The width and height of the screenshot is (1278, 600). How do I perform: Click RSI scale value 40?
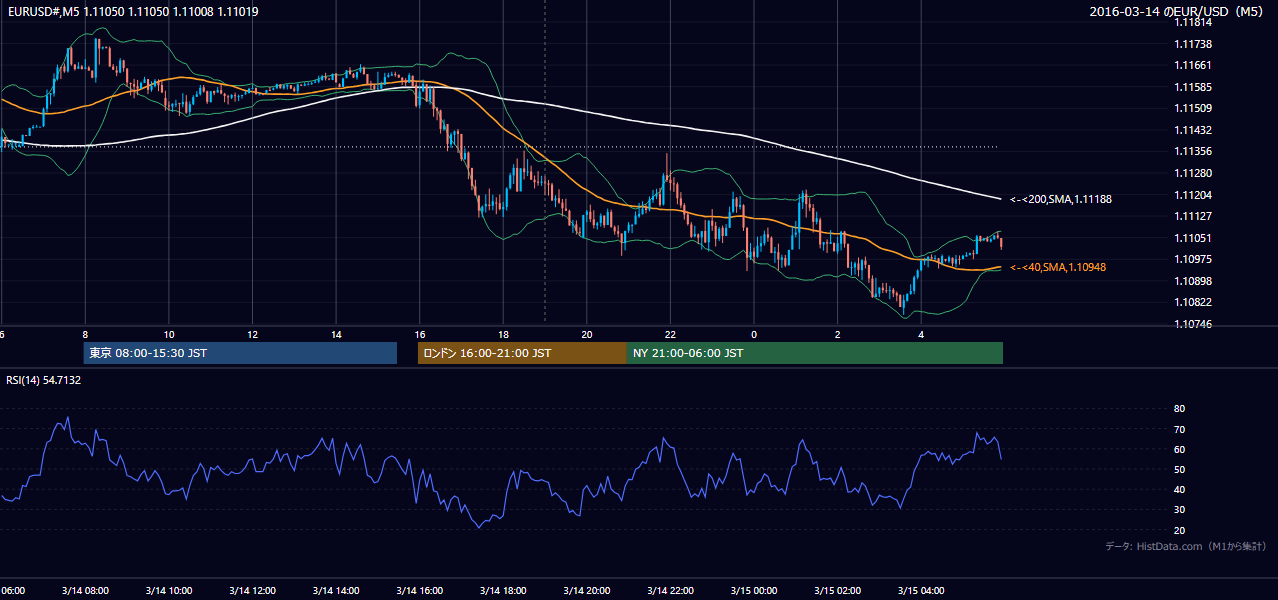[1179, 489]
